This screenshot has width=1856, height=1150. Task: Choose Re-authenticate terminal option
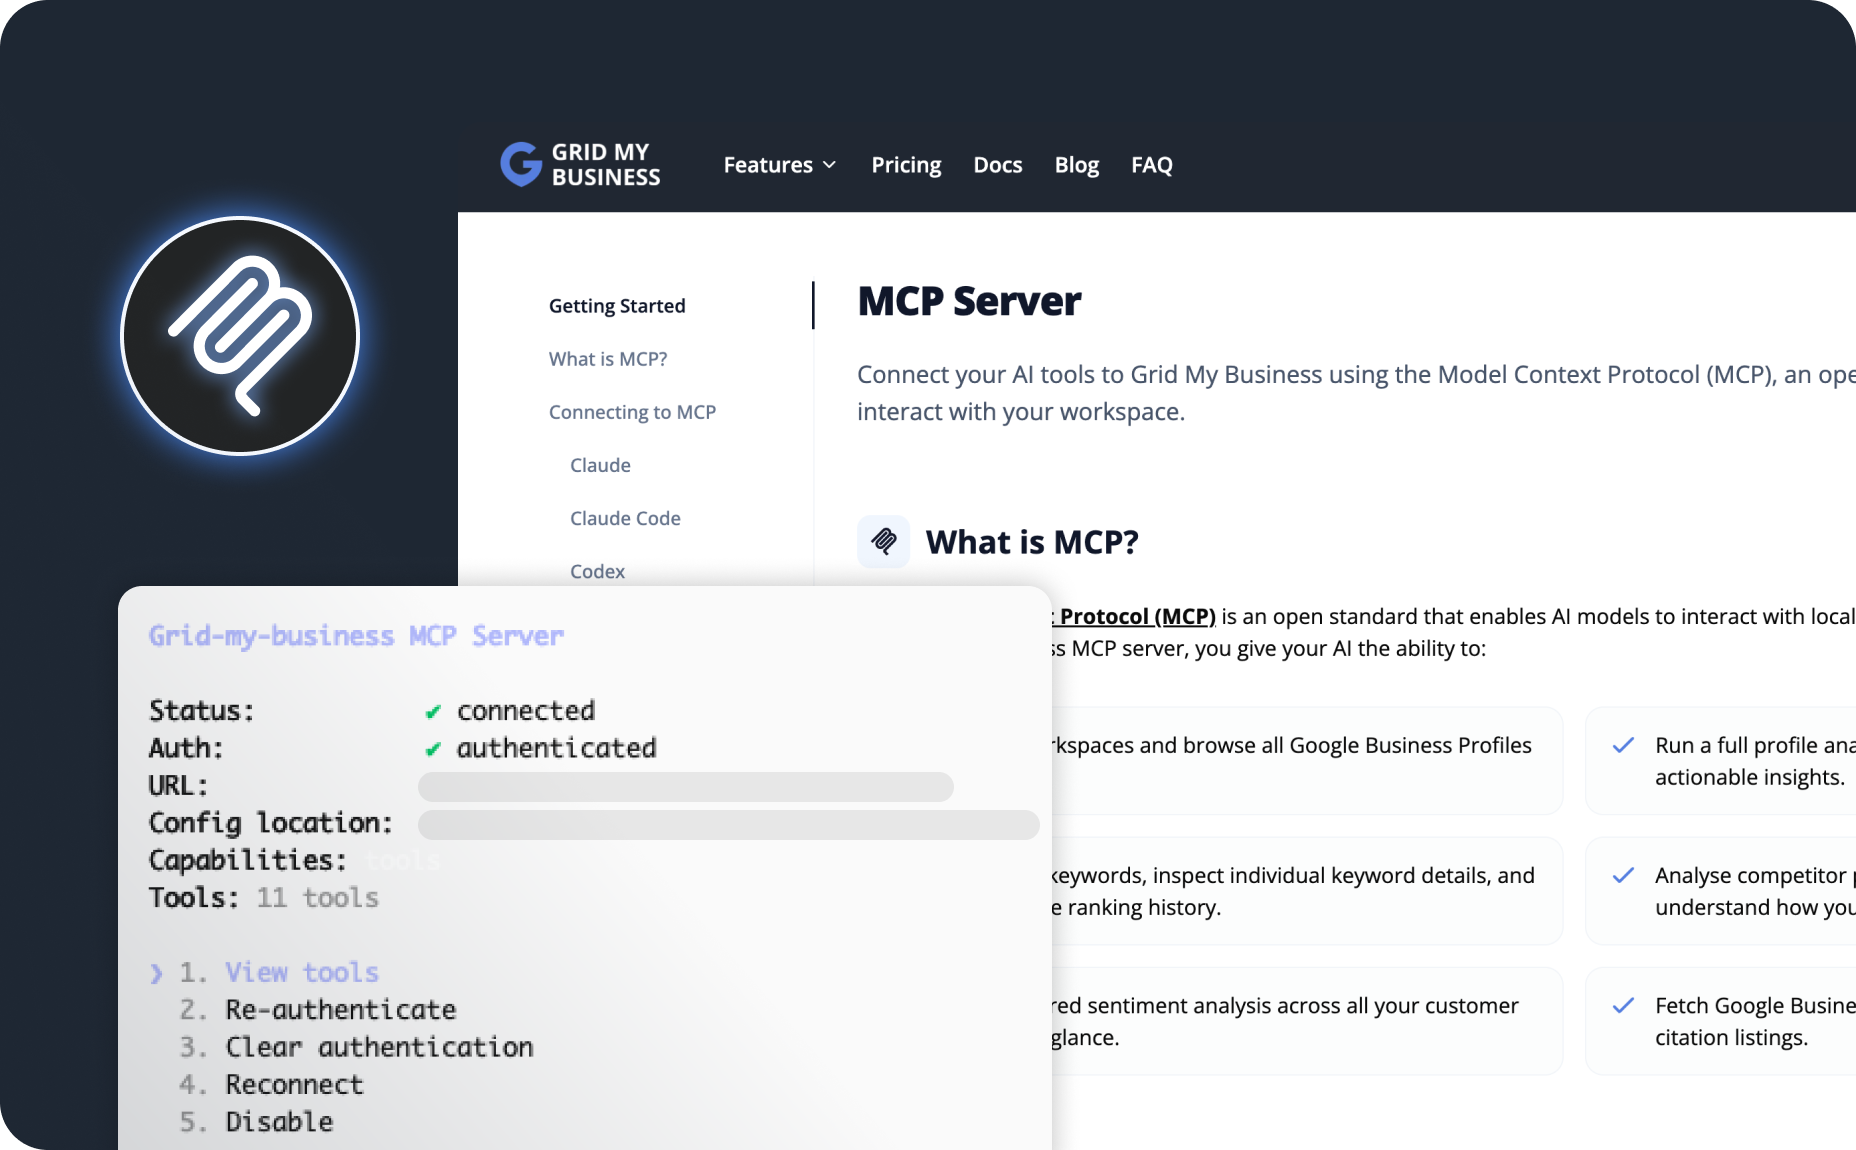(340, 1010)
